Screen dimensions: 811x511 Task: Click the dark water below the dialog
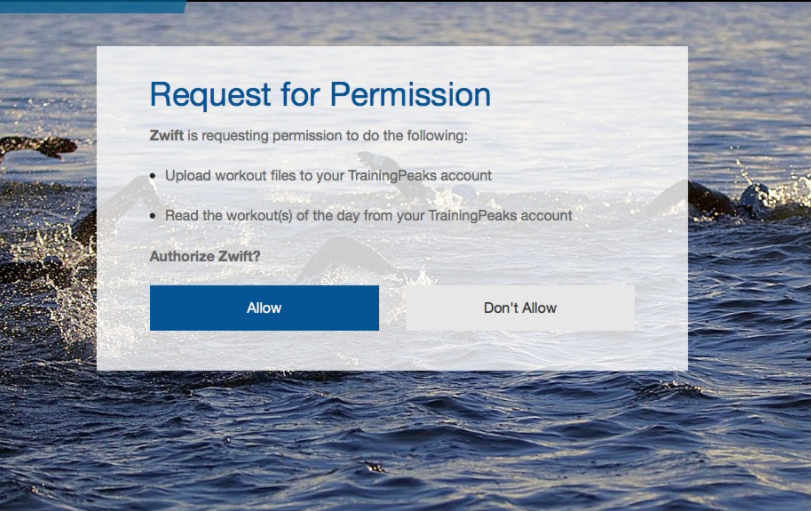(x=406, y=440)
